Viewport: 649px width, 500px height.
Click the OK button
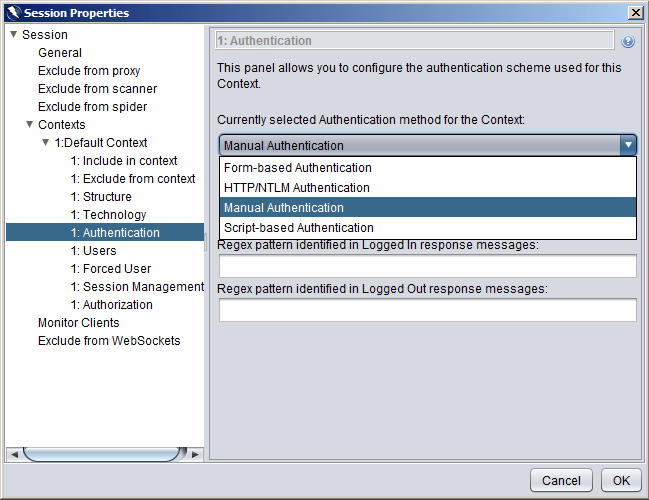[x=621, y=480]
